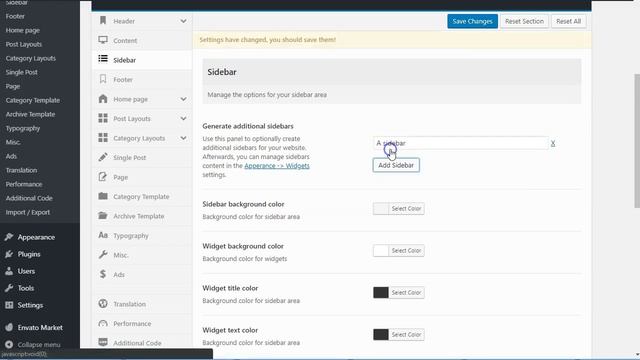Viewport: 640px width, 360px height.
Task: Expand the Category Layouts section chevron
Action: [x=183, y=138]
